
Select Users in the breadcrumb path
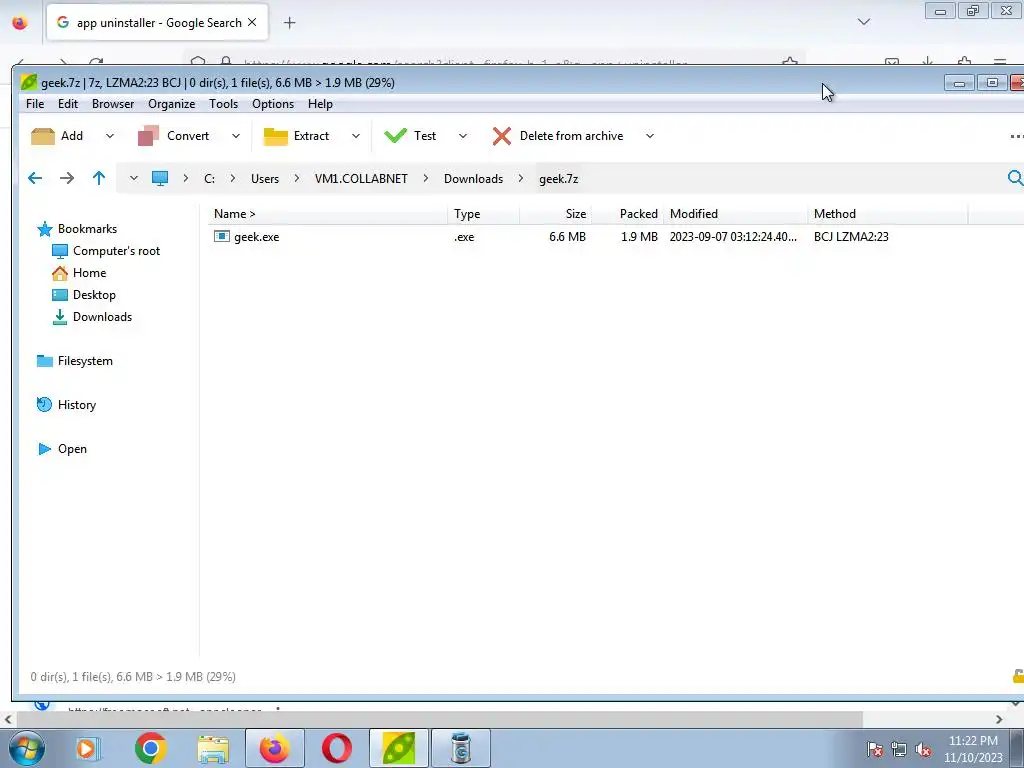tap(265, 179)
